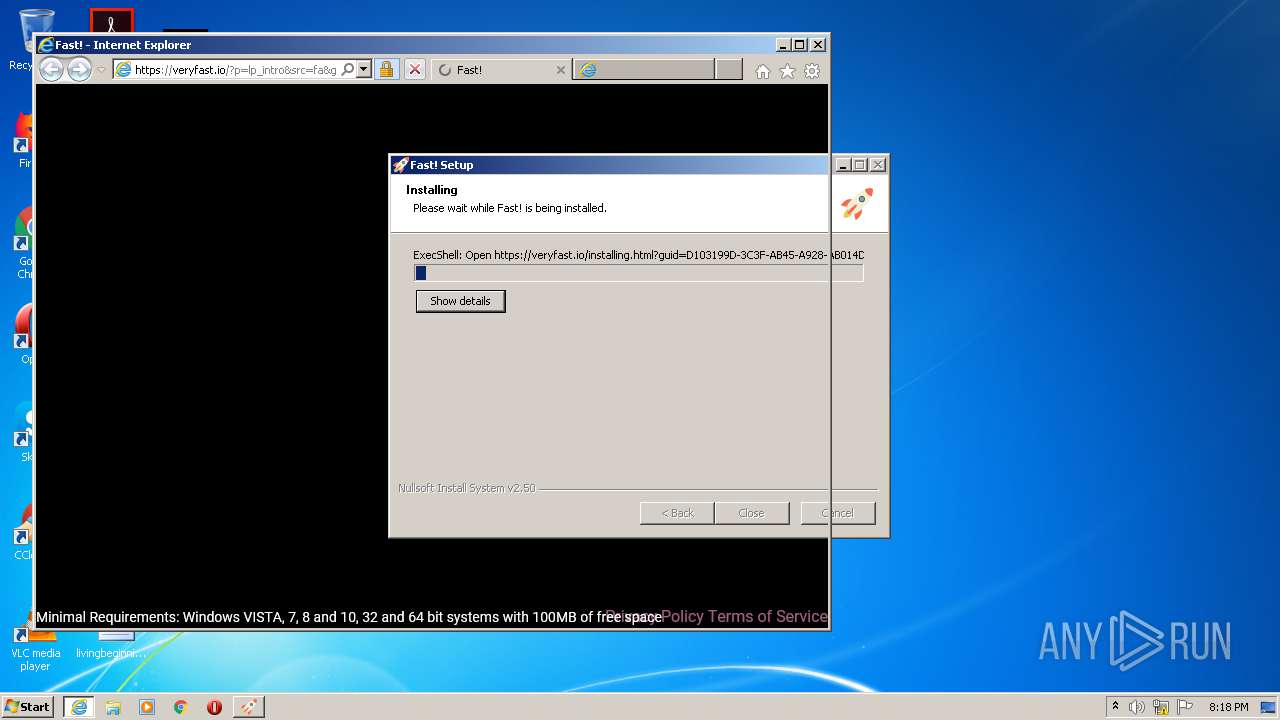Click the Minimal Requirements text on page
This screenshot has width=1280, height=720.
[349, 617]
